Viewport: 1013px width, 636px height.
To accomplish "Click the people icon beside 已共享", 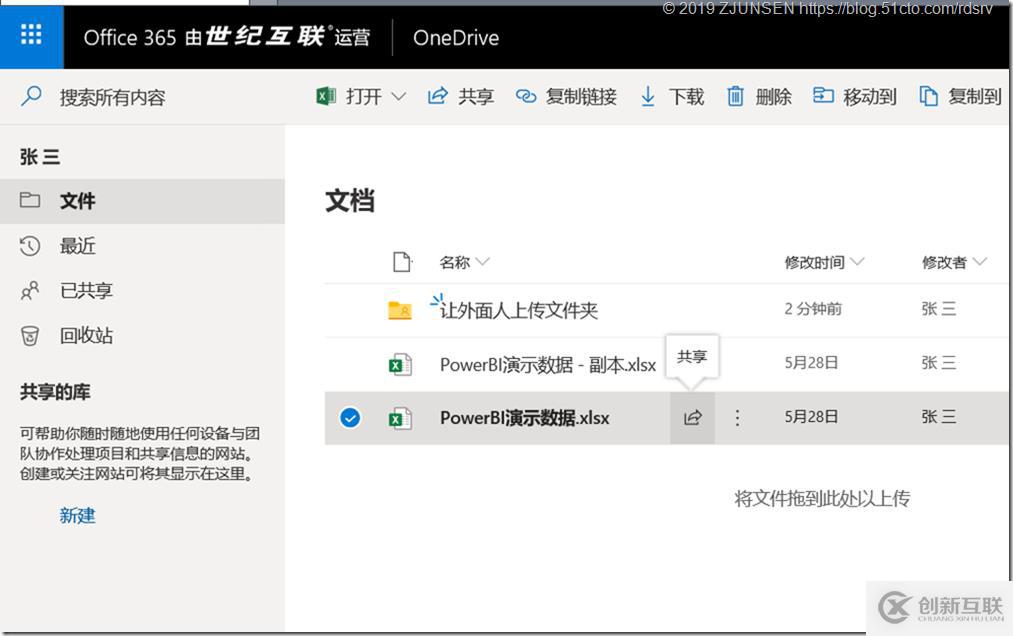I will click(x=30, y=291).
